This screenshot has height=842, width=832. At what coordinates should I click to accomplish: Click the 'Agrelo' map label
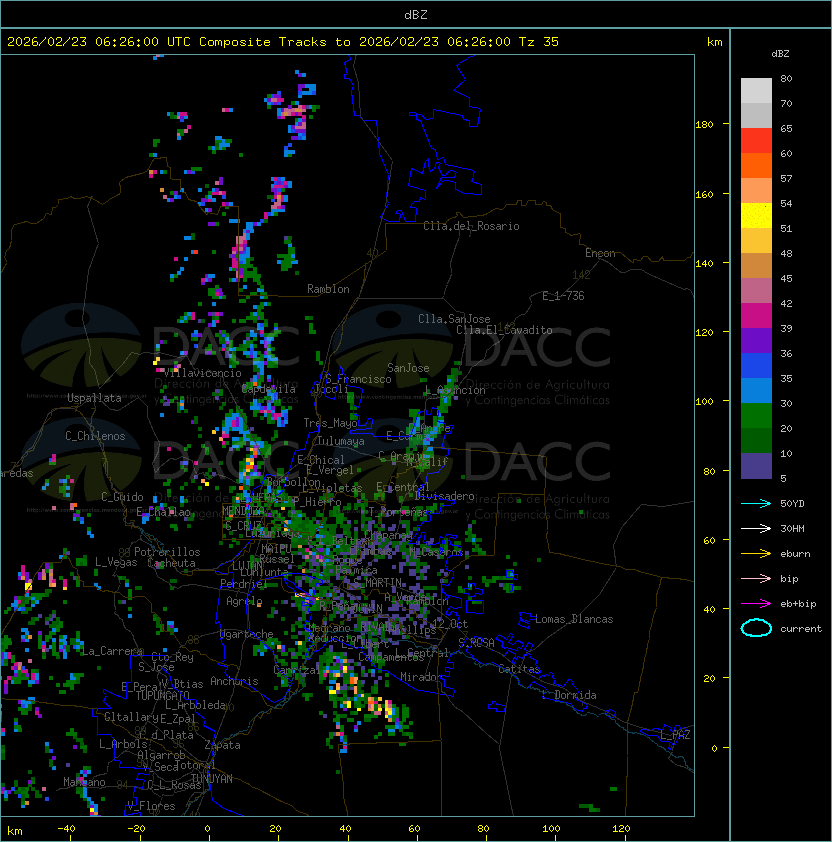(244, 601)
